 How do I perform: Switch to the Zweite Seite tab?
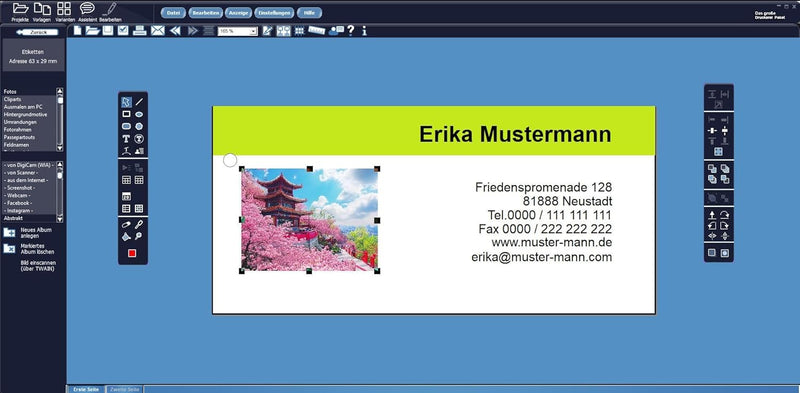[124, 389]
